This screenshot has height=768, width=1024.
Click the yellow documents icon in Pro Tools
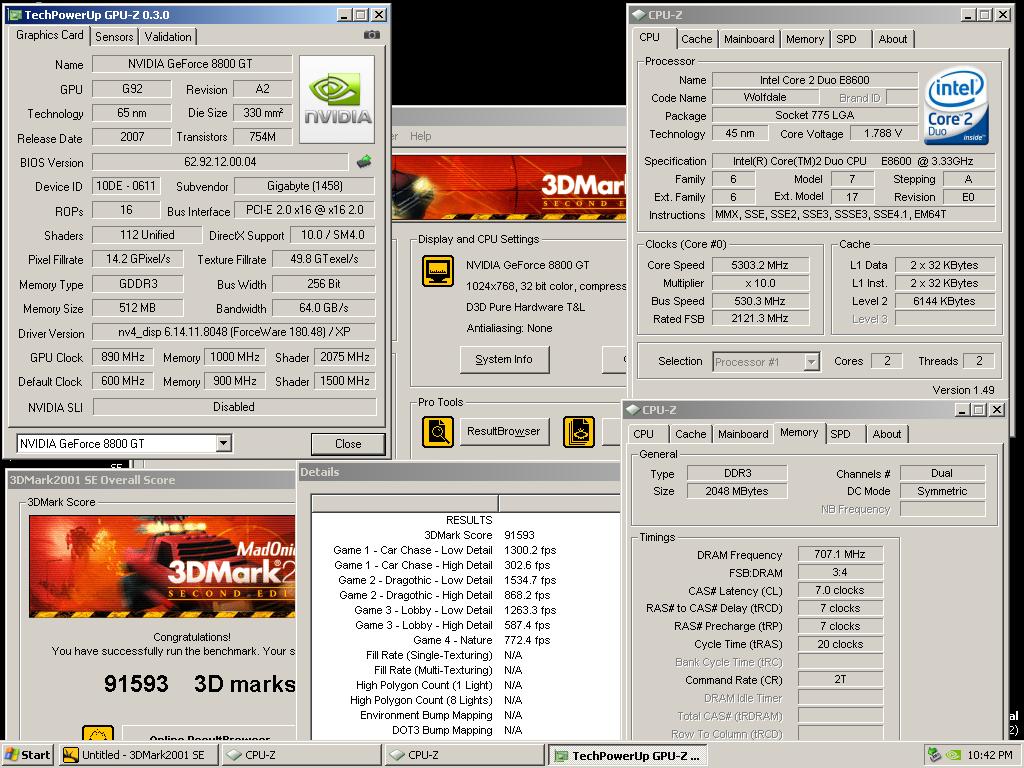pyautogui.click(x=579, y=432)
